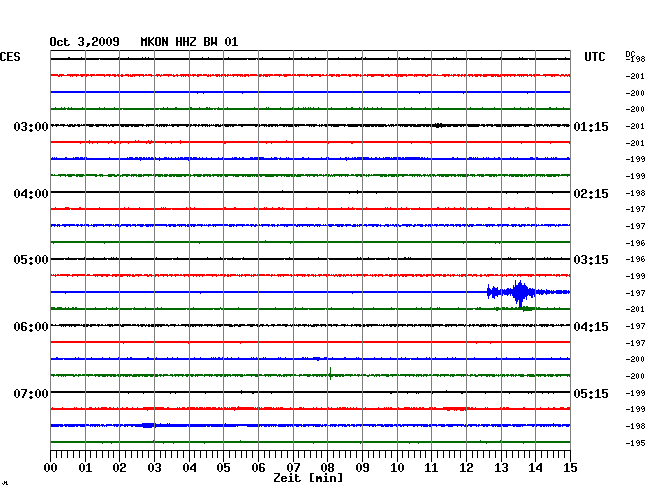This screenshot has width=650, height=494.
Task: Click the "01" minute axis label
Action: click(x=85, y=468)
